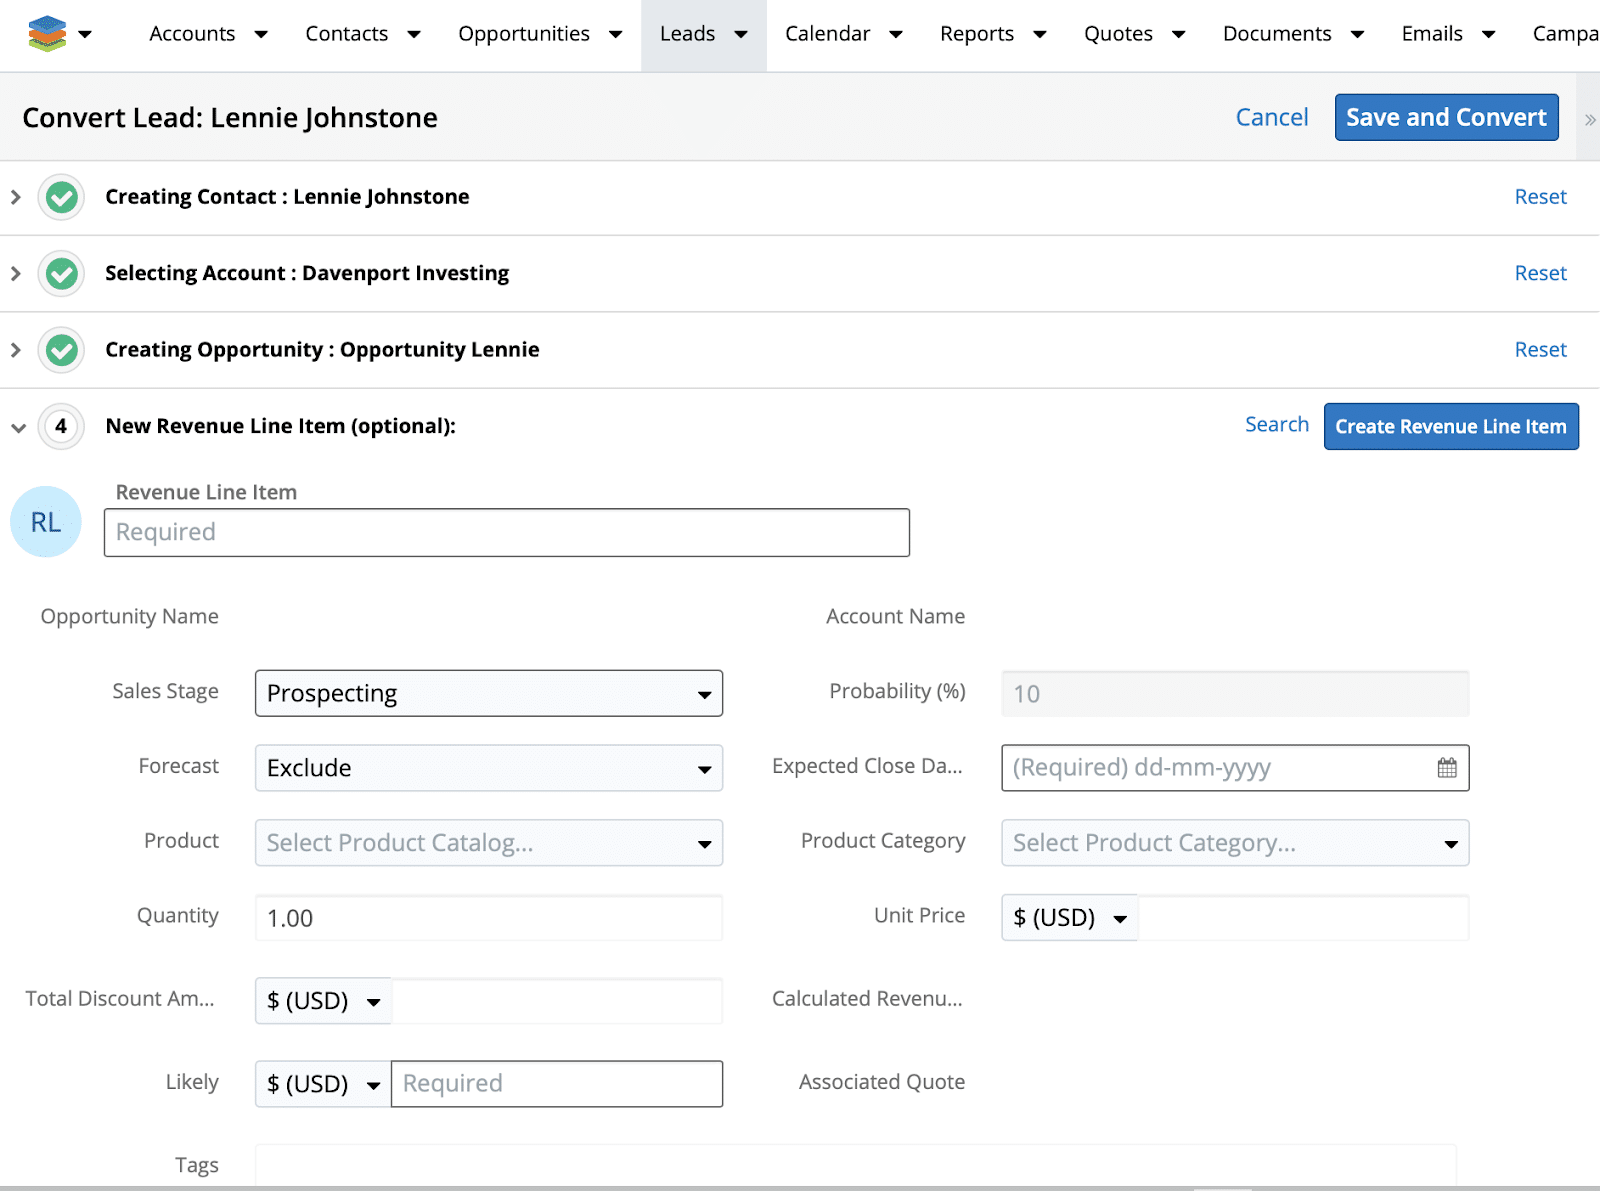The width and height of the screenshot is (1600, 1191).
Task: Go to the Contacts module
Action: [x=346, y=34]
